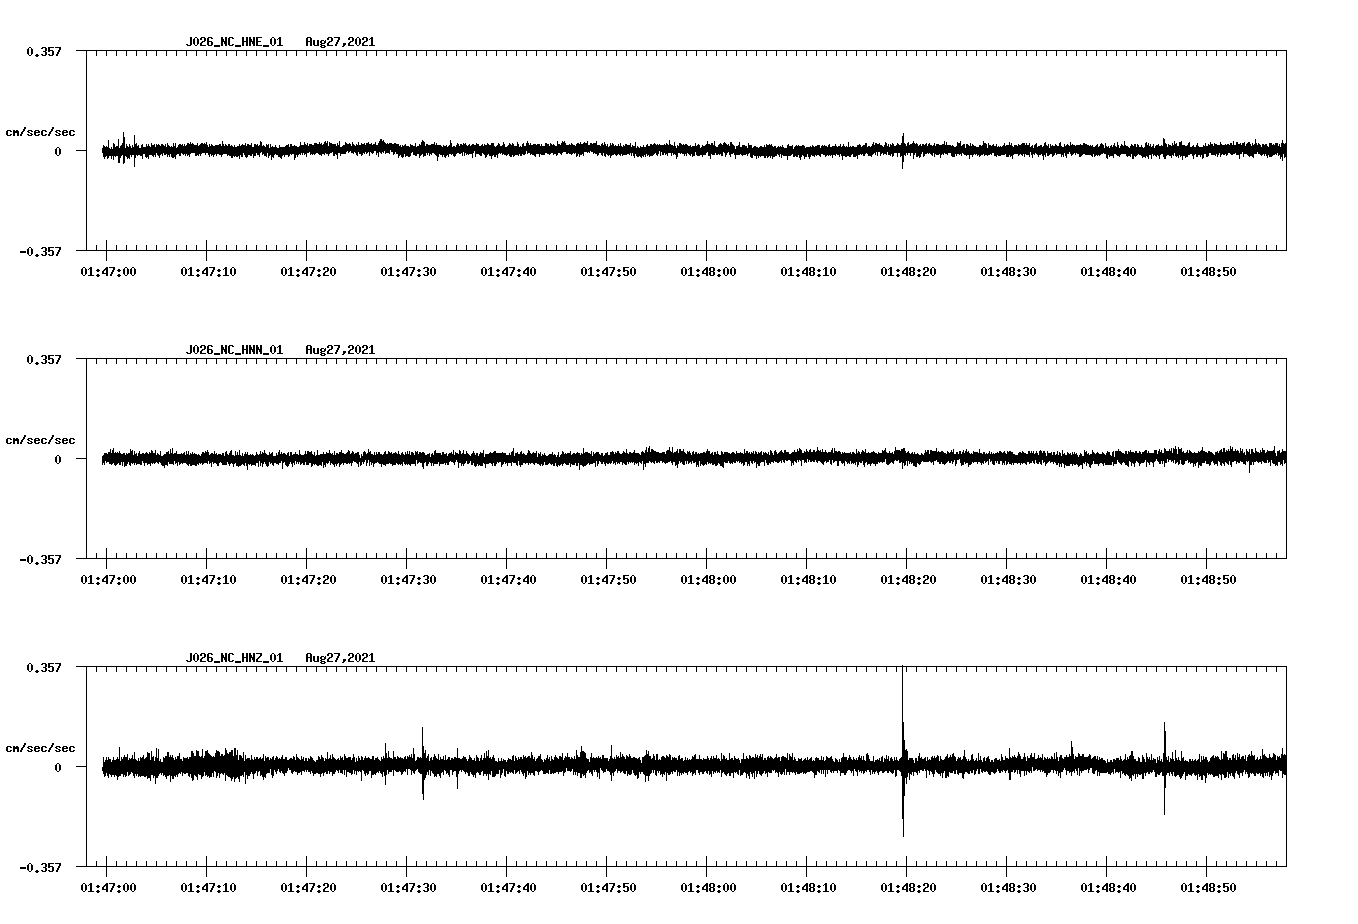The height and width of the screenshot is (924, 1358).
Task: Click the Aug27,2021 date on the HNE plot
Action: click(x=340, y=42)
